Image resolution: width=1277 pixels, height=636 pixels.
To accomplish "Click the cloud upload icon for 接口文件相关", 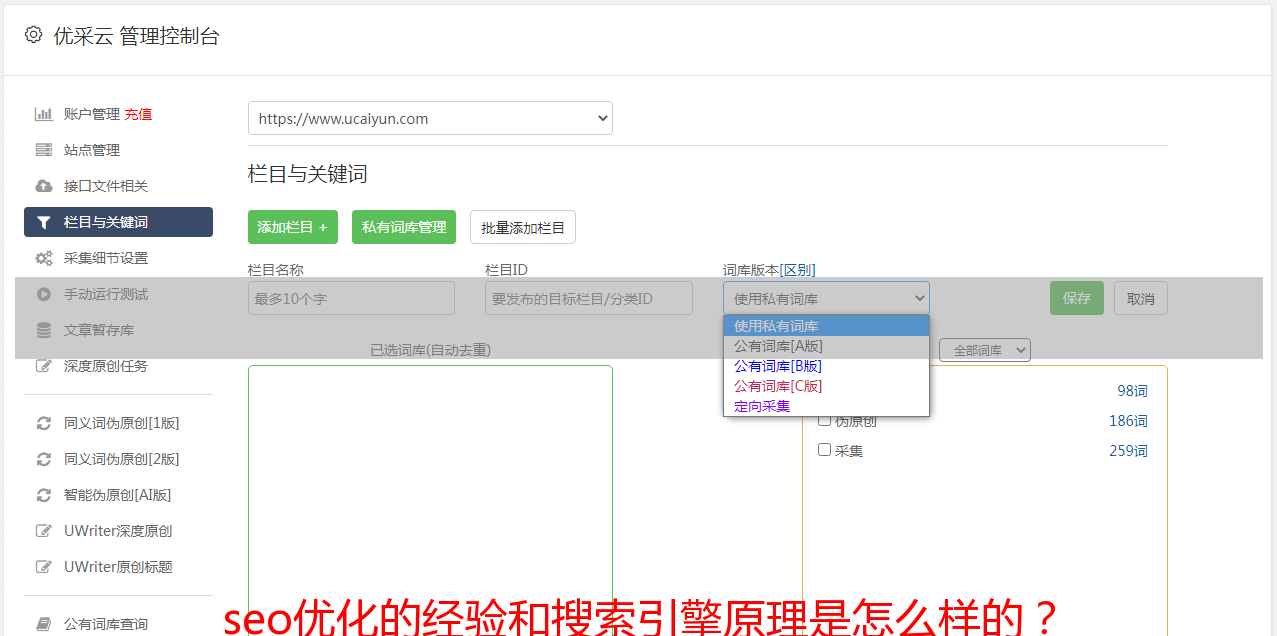I will pos(43,186).
